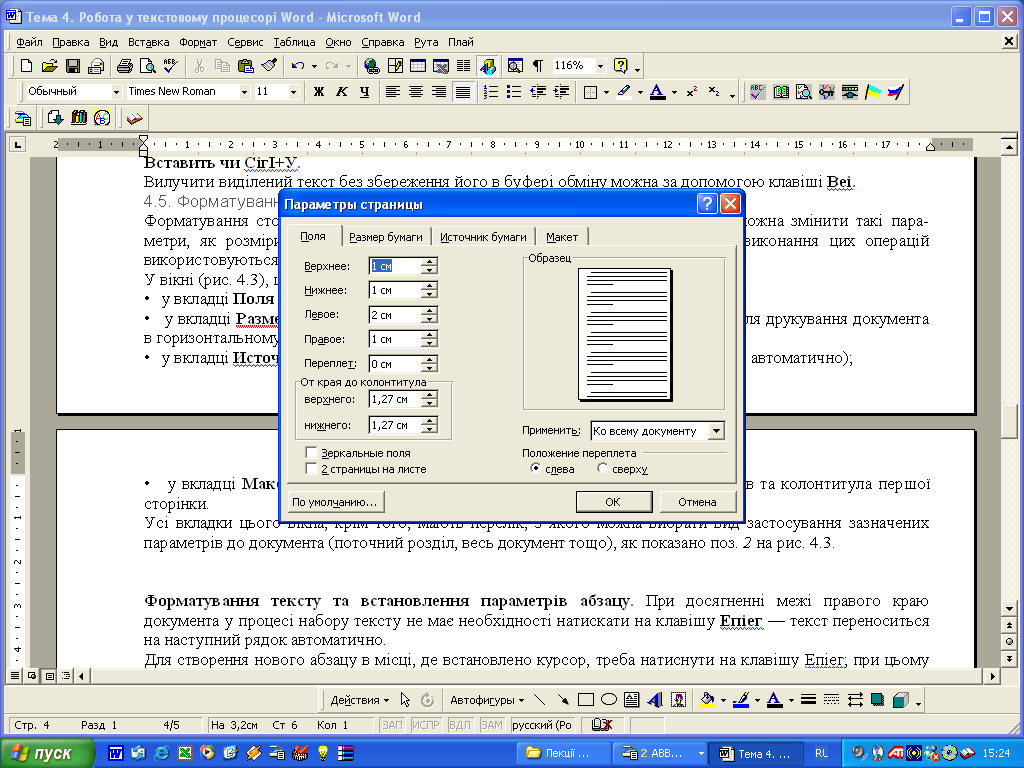The height and width of the screenshot is (768, 1024).
Task: Create a new blank document icon
Action: tap(26, 66)
